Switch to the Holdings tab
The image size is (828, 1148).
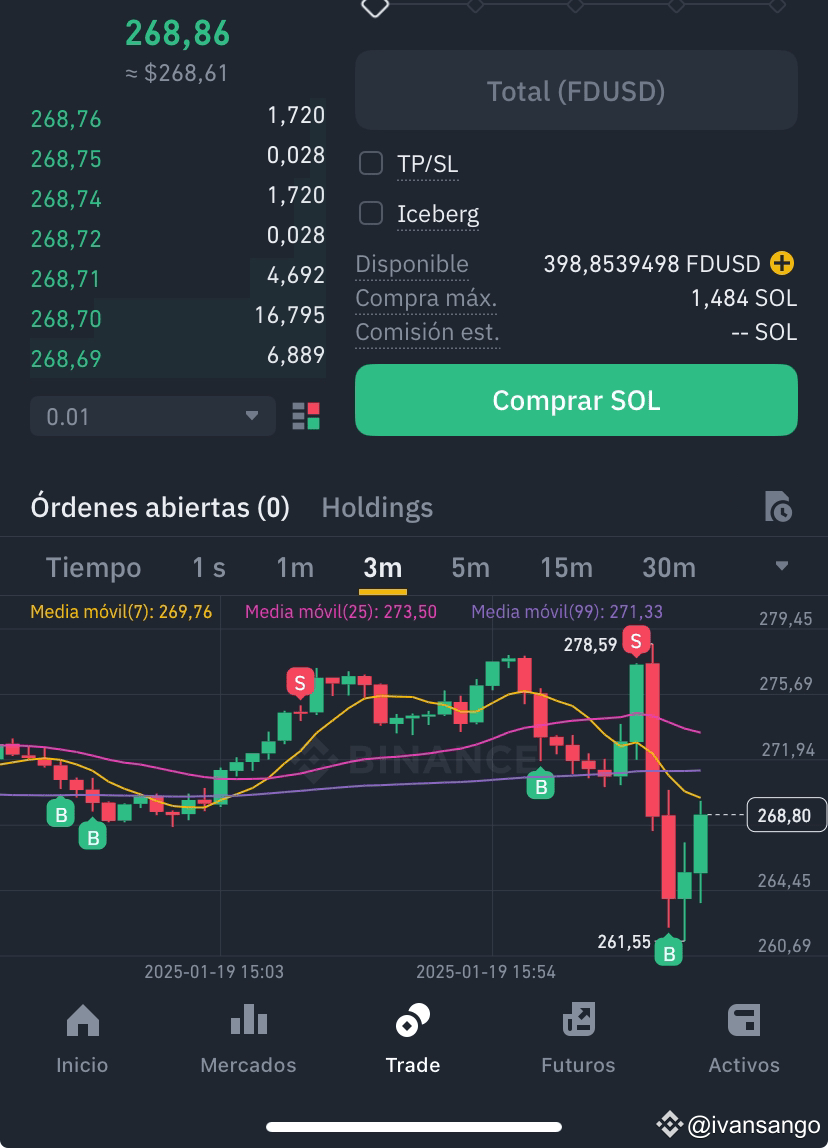(377, 507)
